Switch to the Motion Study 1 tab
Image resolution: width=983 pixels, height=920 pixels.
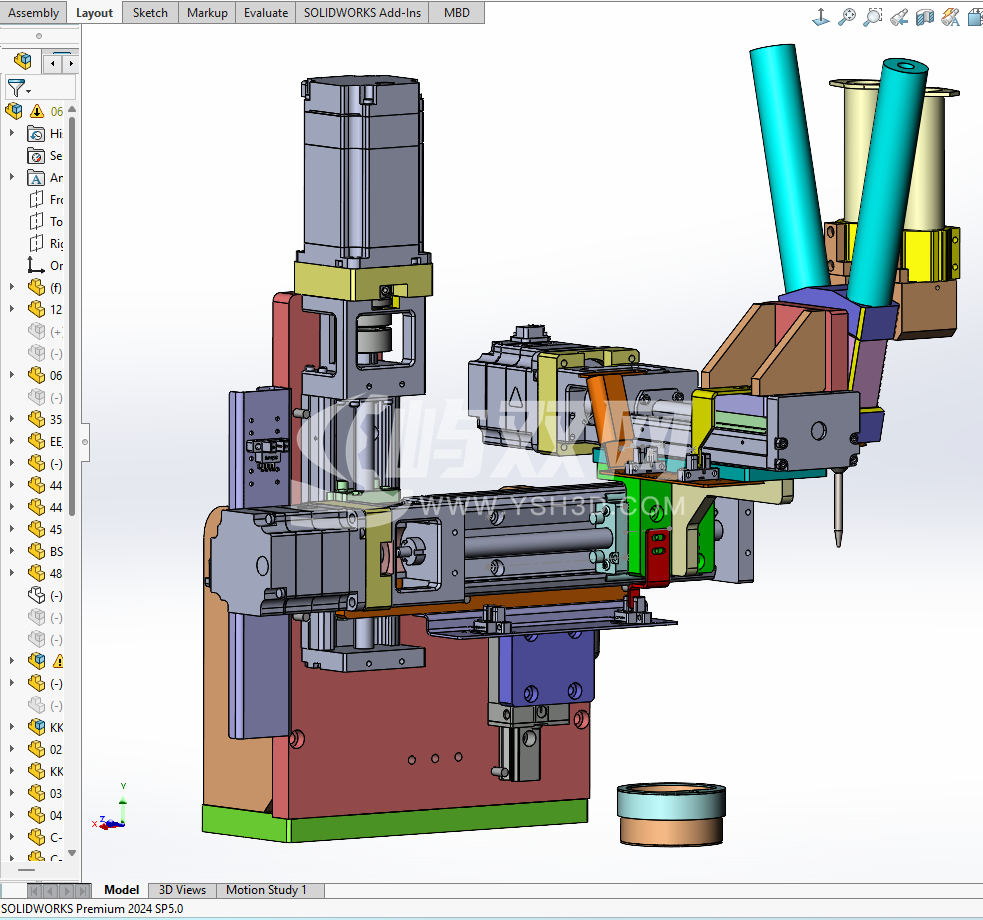[266, 890]
